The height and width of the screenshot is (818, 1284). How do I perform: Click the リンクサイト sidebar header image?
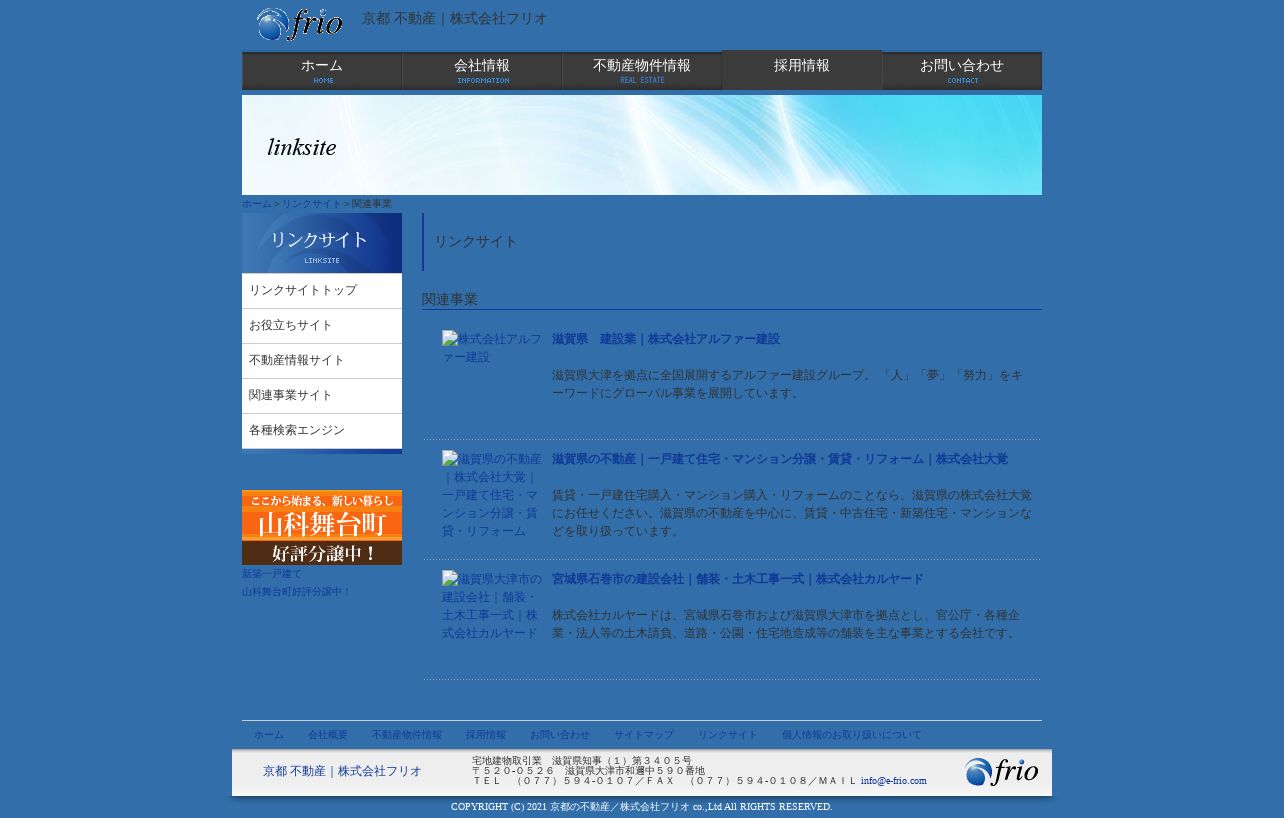(322, 243)
